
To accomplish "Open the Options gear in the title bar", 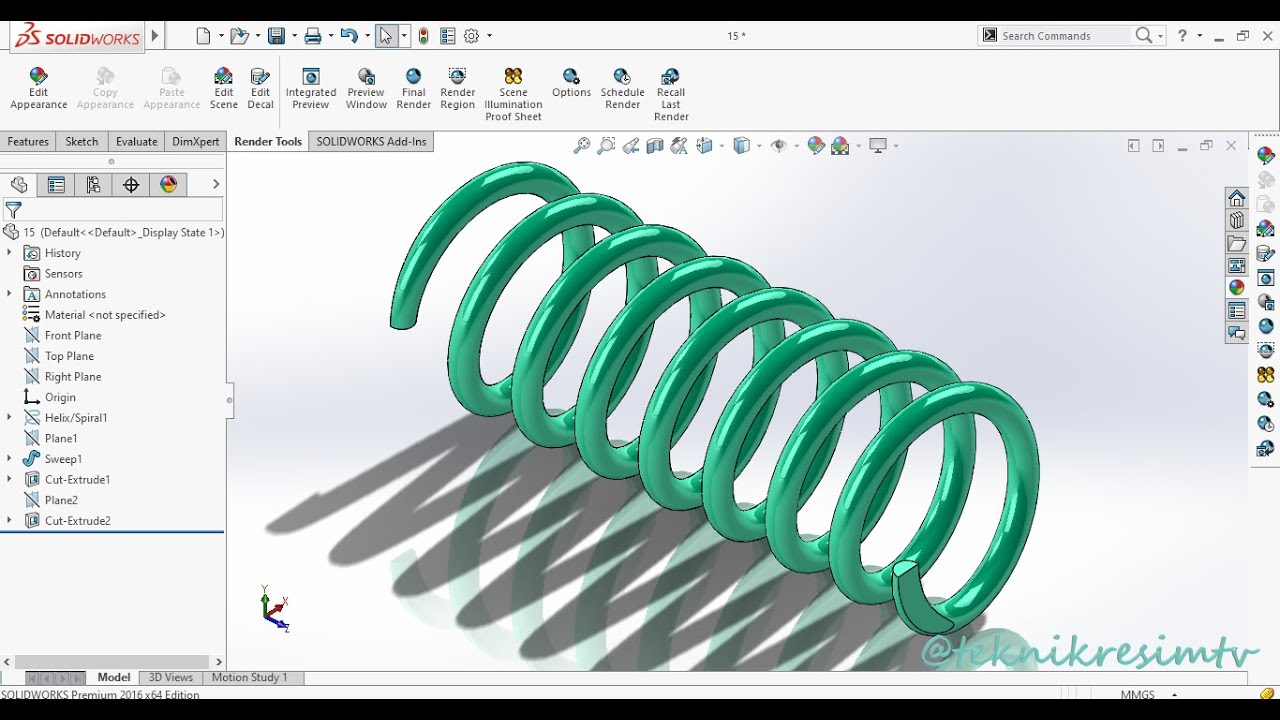I will 472,36.
